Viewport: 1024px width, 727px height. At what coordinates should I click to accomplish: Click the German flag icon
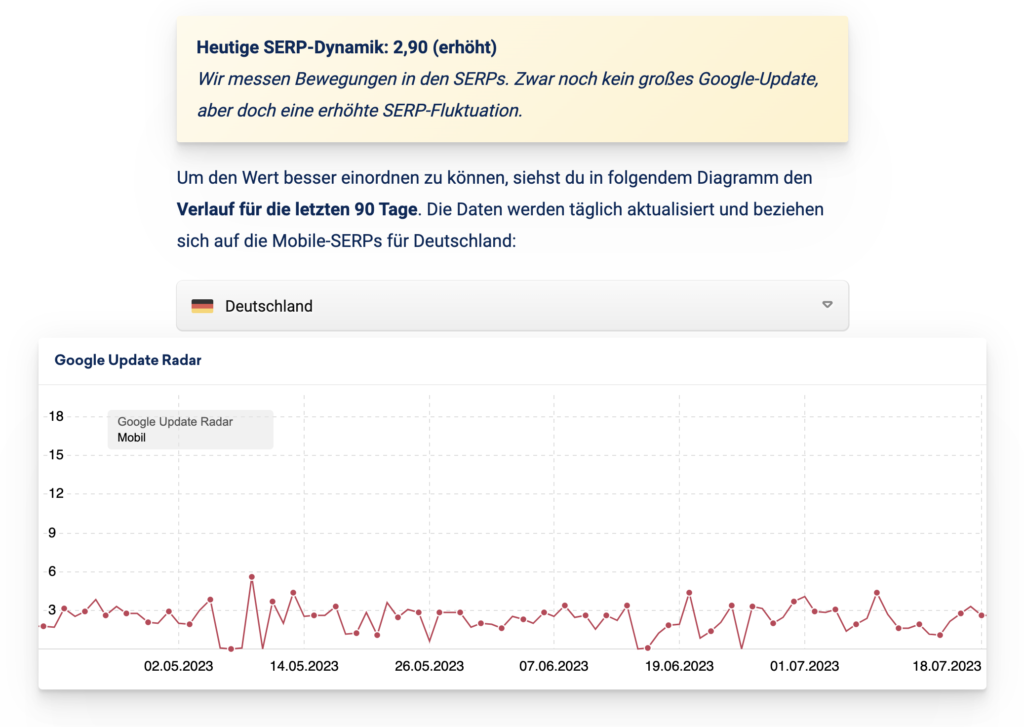point(202,306)
